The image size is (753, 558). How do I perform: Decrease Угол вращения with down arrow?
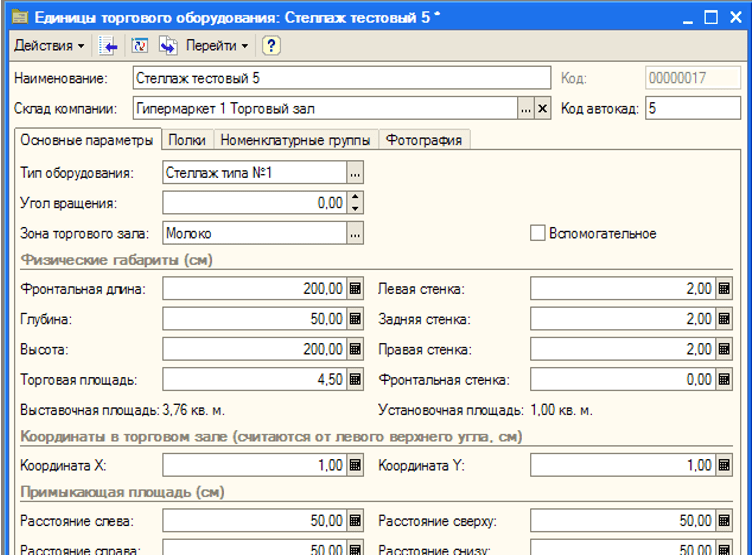tap(355, 208)
